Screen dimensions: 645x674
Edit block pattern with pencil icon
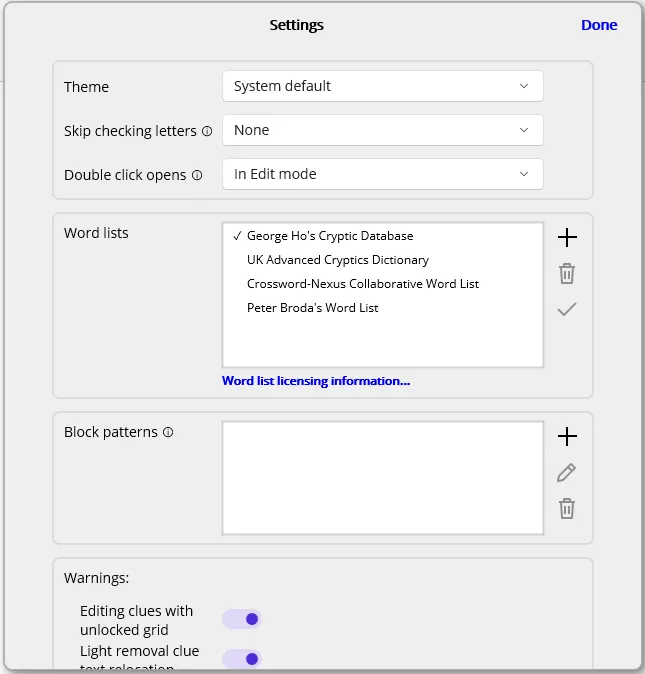(x=566, y=473)
